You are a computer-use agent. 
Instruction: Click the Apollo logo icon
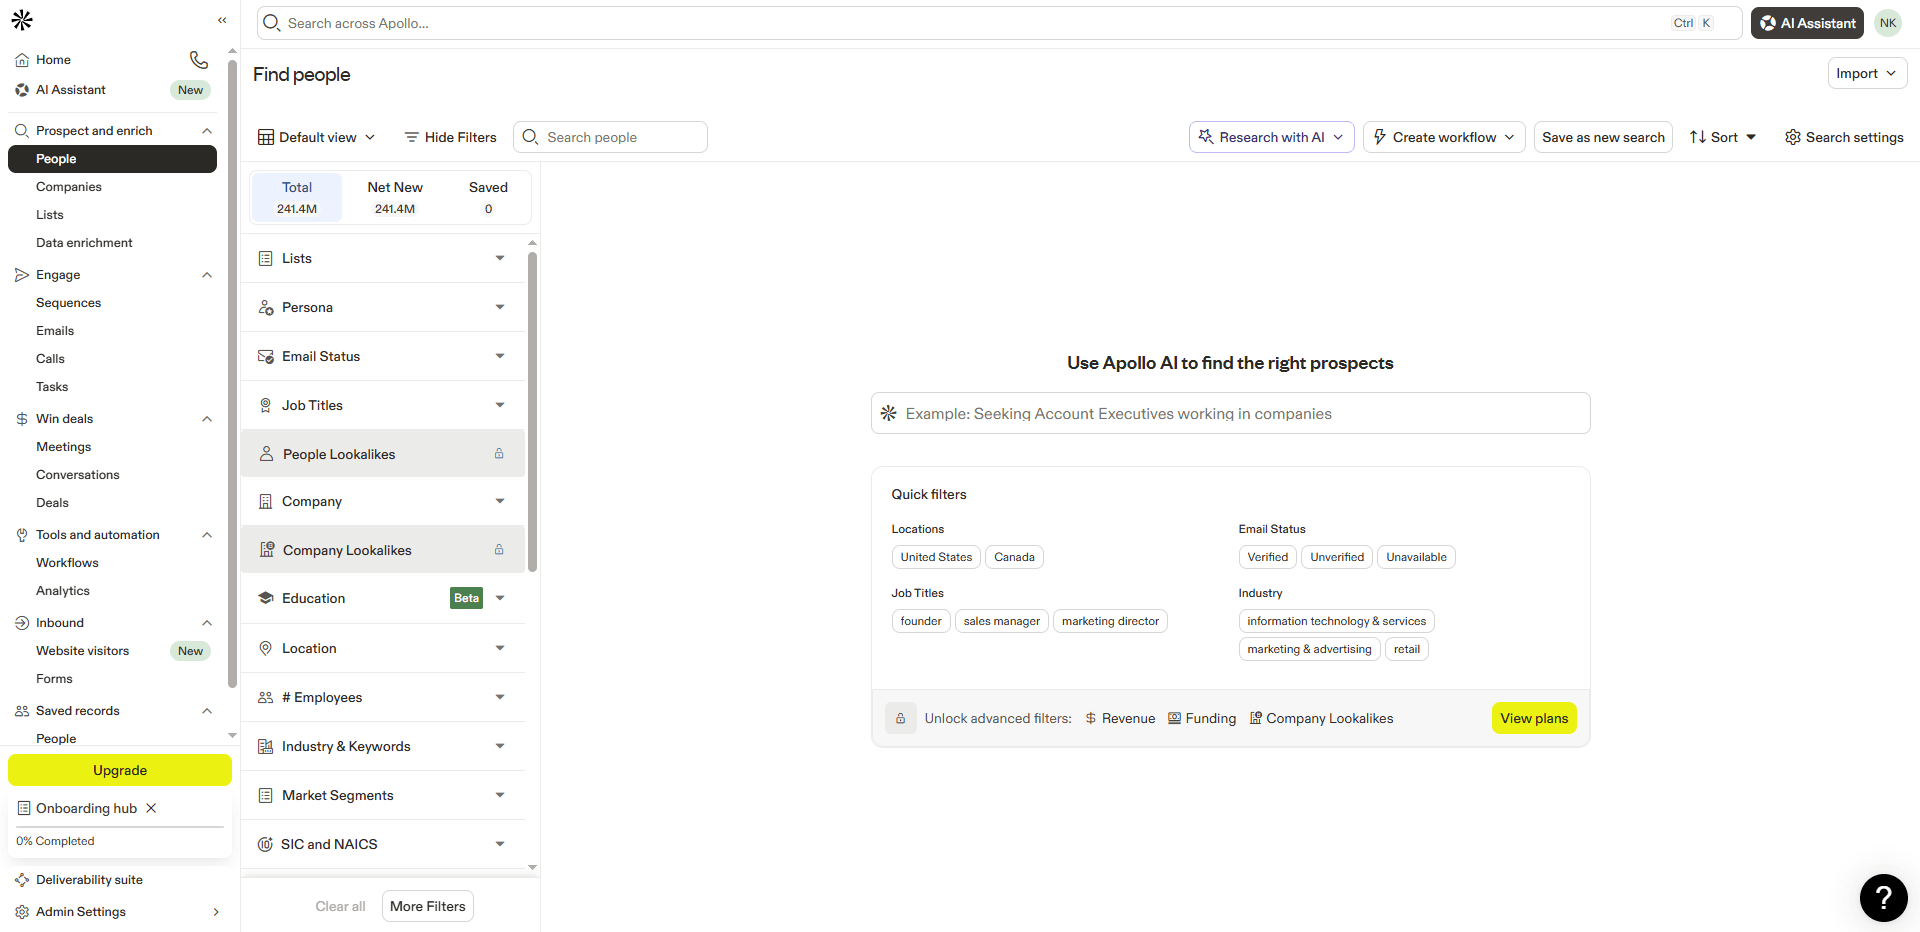click(22, 20)
